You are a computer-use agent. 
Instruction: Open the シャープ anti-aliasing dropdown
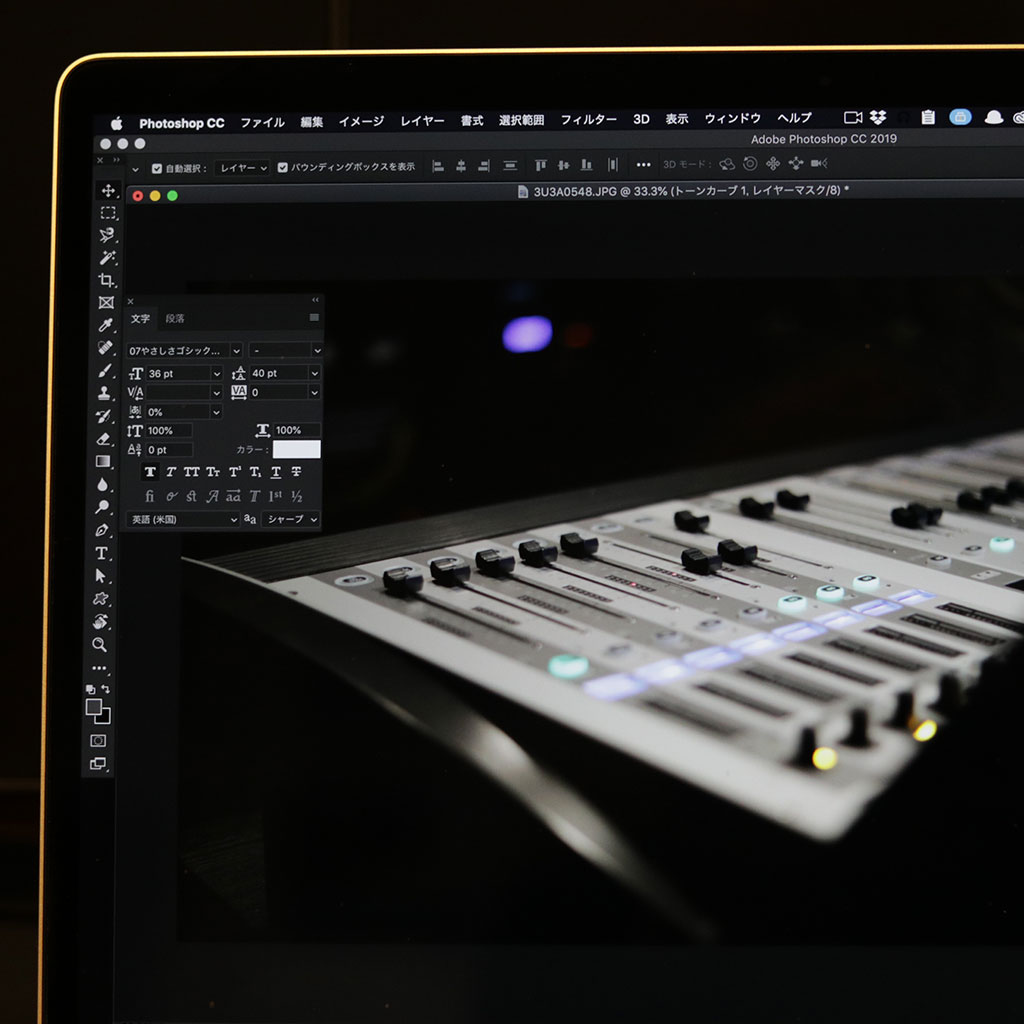click(x=314, y=519)
